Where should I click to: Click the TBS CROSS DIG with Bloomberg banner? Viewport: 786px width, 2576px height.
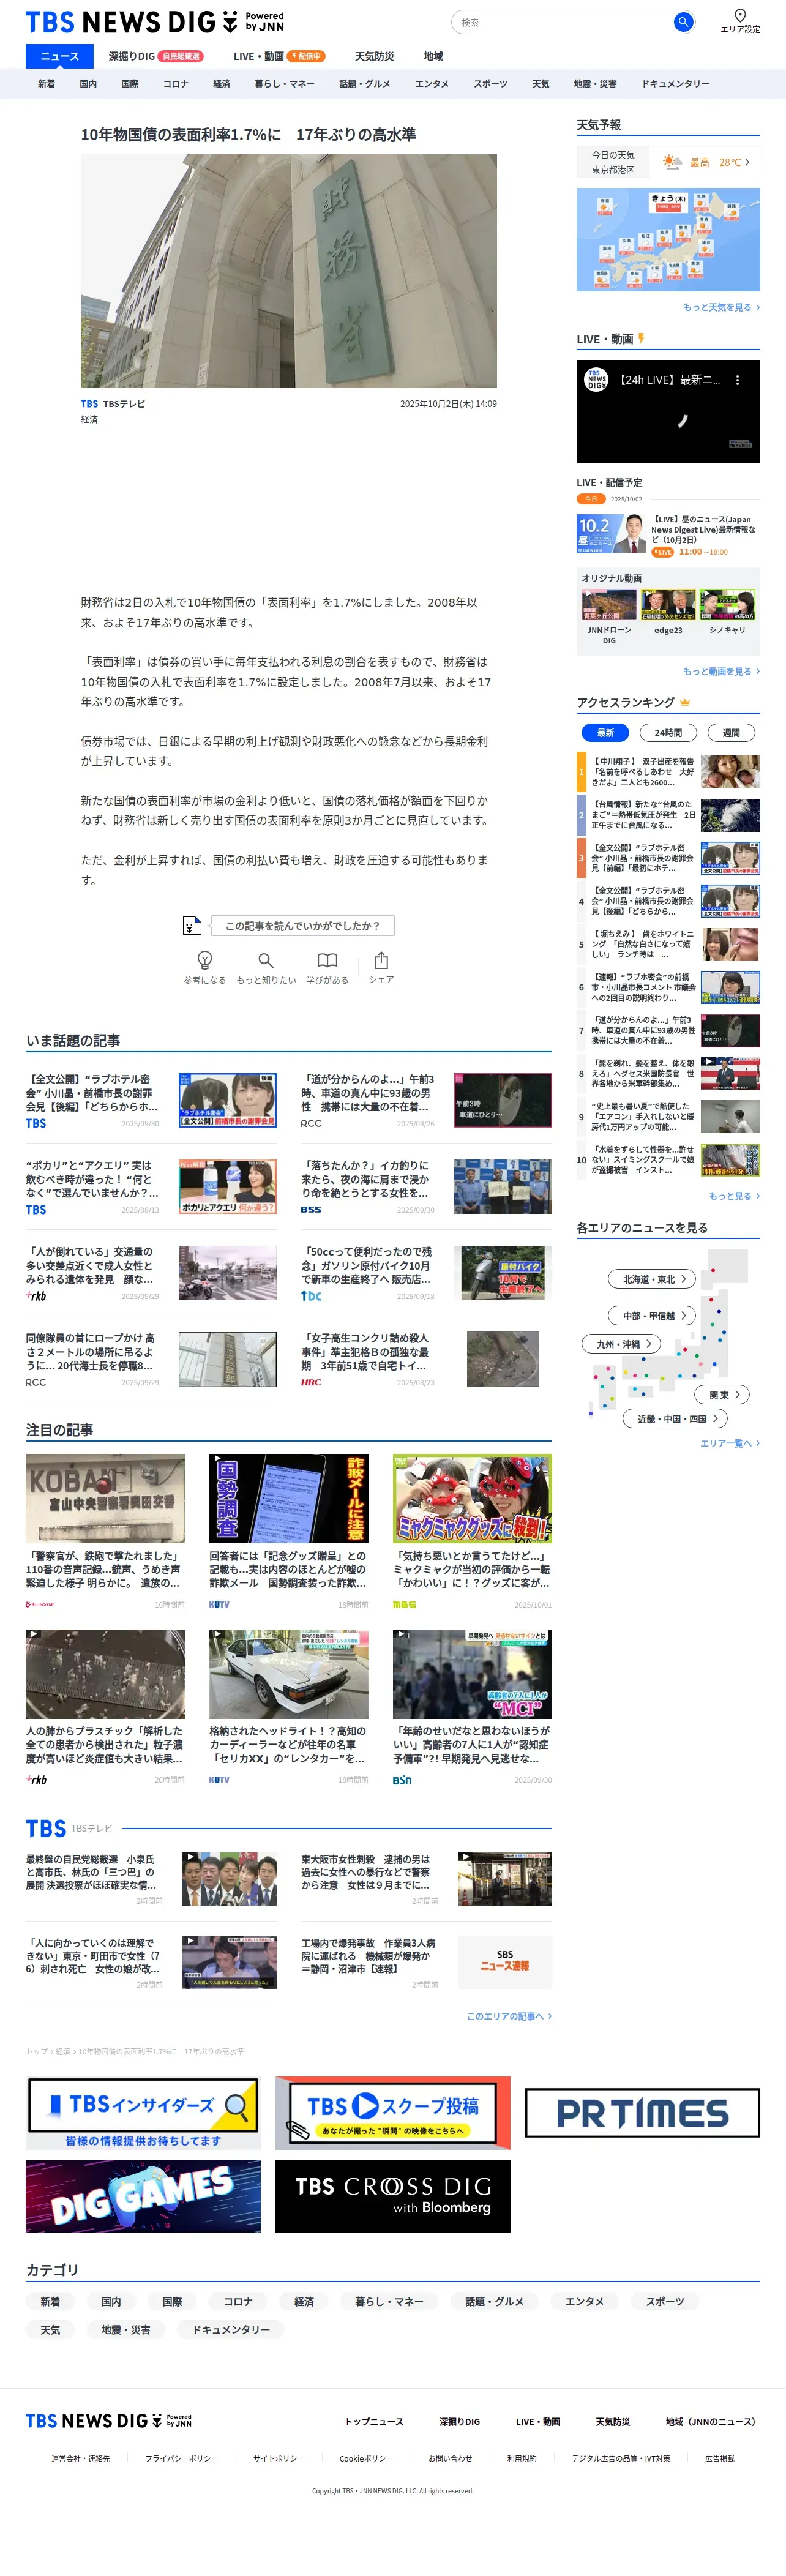tap(393, 2196)
